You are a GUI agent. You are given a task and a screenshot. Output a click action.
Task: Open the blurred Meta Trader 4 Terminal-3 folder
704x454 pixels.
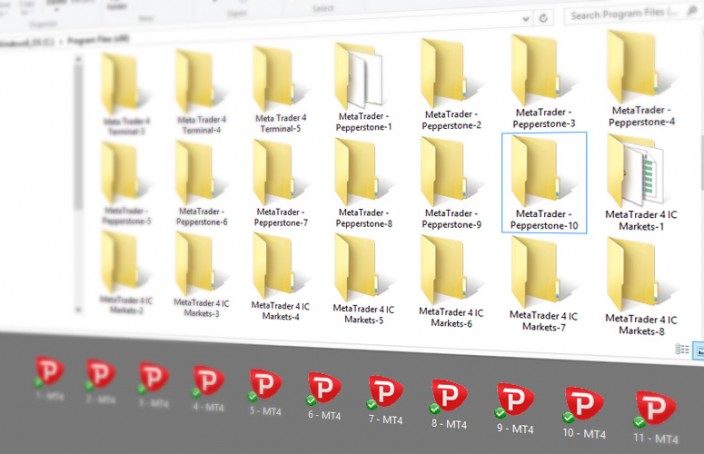coord(125,94)
